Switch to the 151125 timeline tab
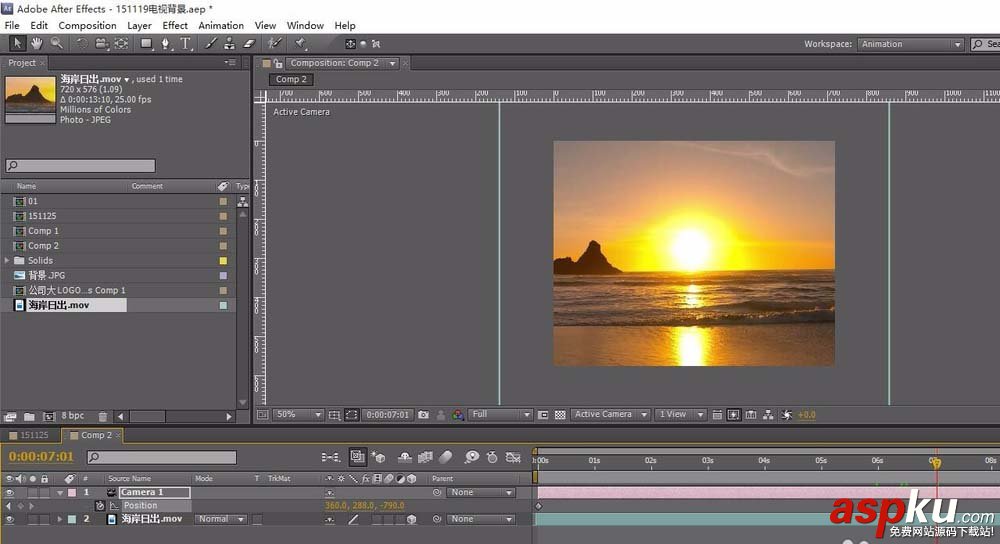The image size is (1000, 544). pos(34,435)
